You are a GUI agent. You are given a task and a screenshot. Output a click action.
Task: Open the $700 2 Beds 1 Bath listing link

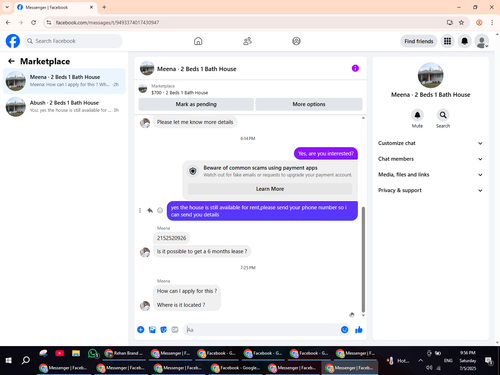pos(179,93)
